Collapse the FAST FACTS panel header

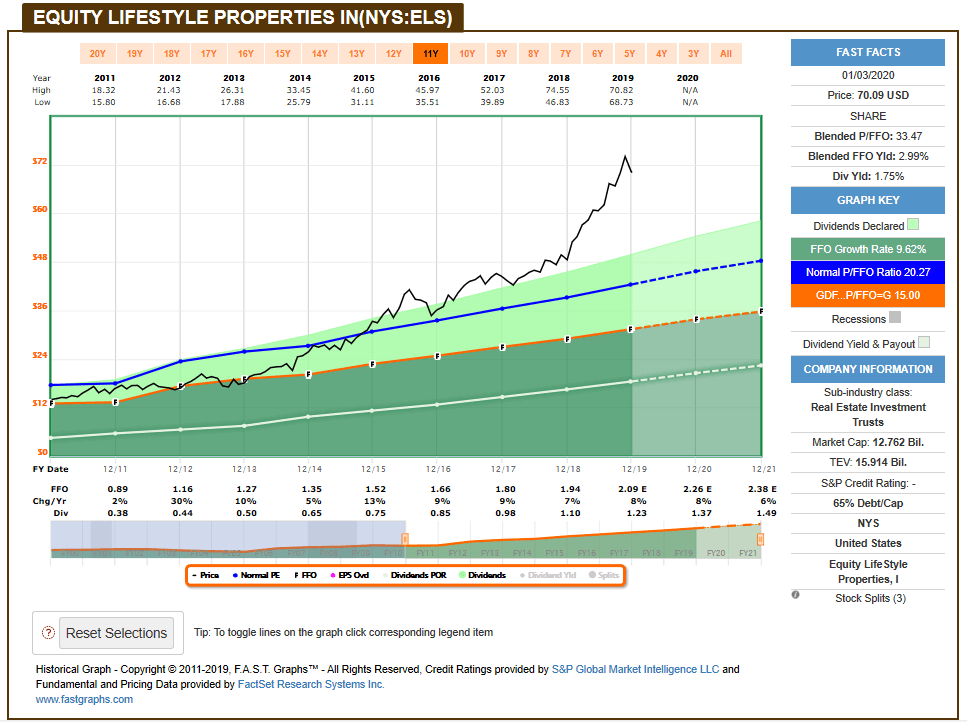[x=867, y=52]
